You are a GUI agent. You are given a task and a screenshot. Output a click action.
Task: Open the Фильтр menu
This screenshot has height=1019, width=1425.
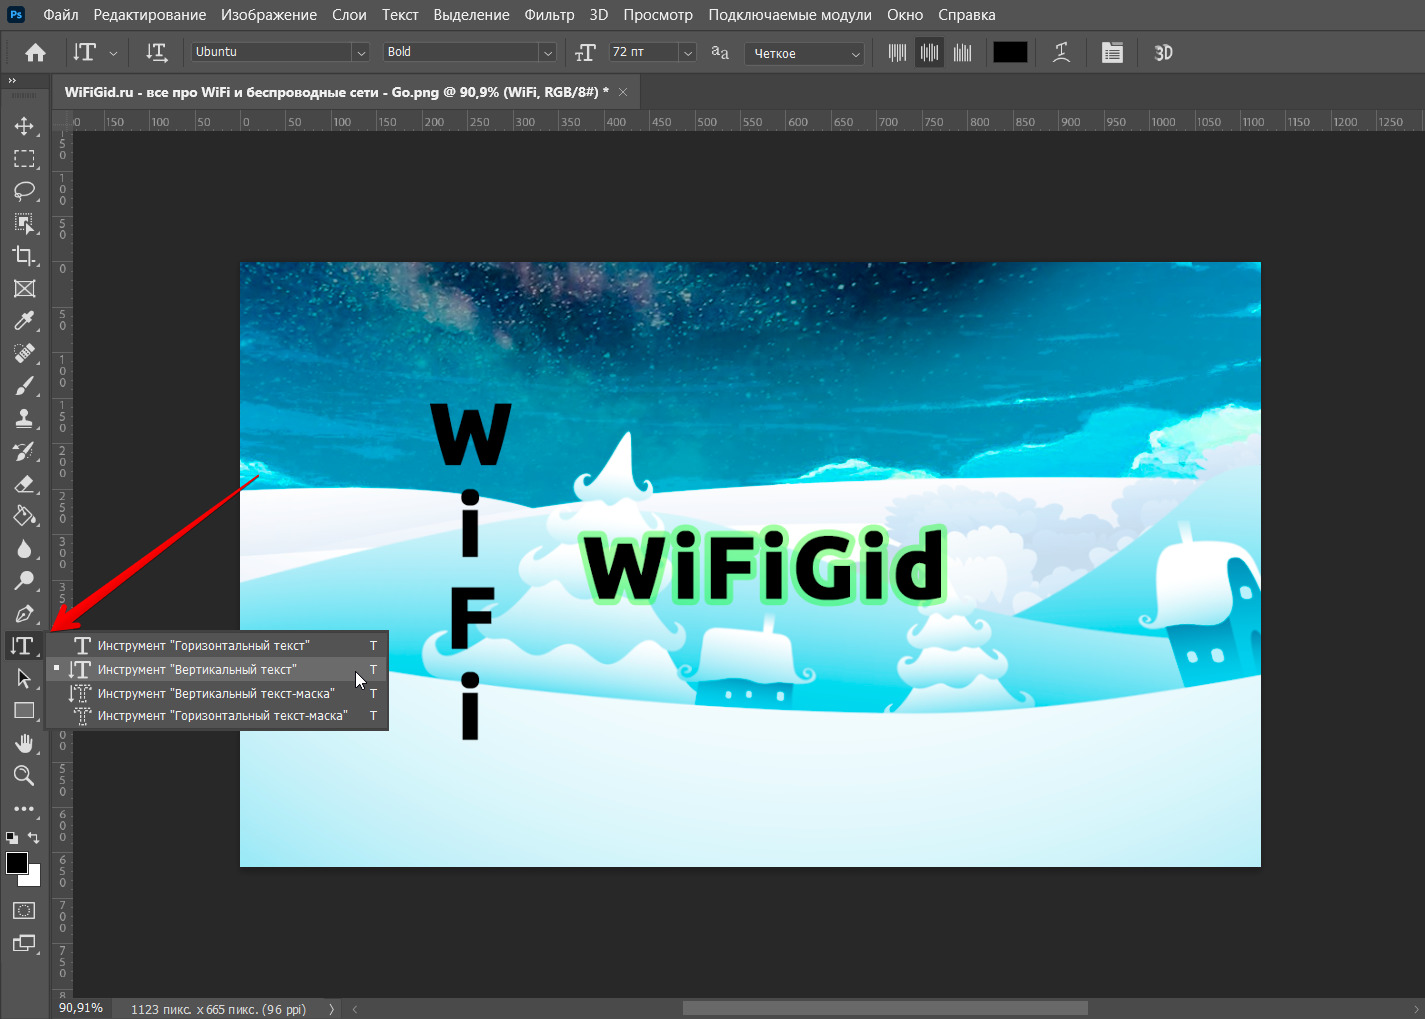point(549,15)
